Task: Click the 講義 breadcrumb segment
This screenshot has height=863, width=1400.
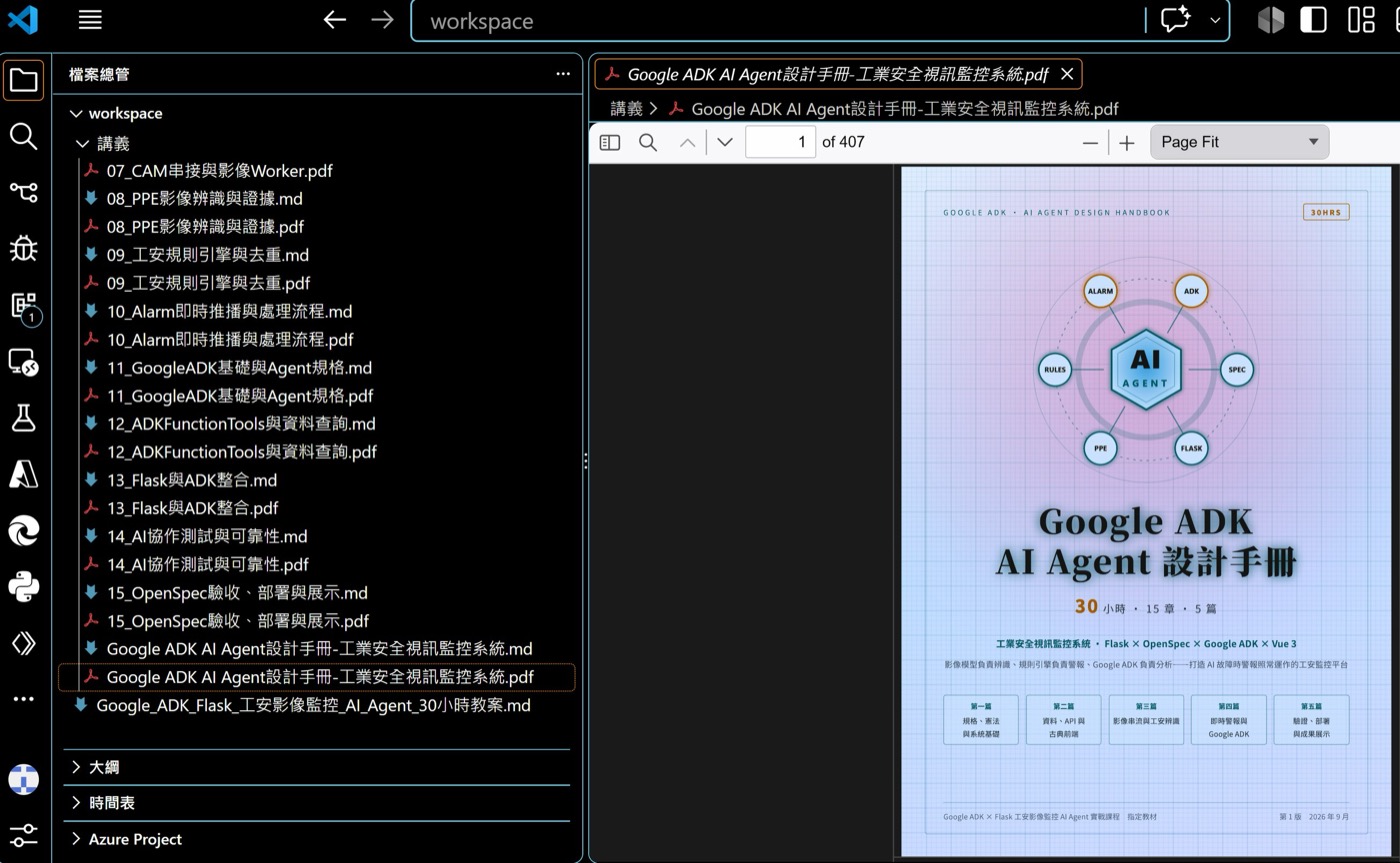Action: tap(627, 108)
